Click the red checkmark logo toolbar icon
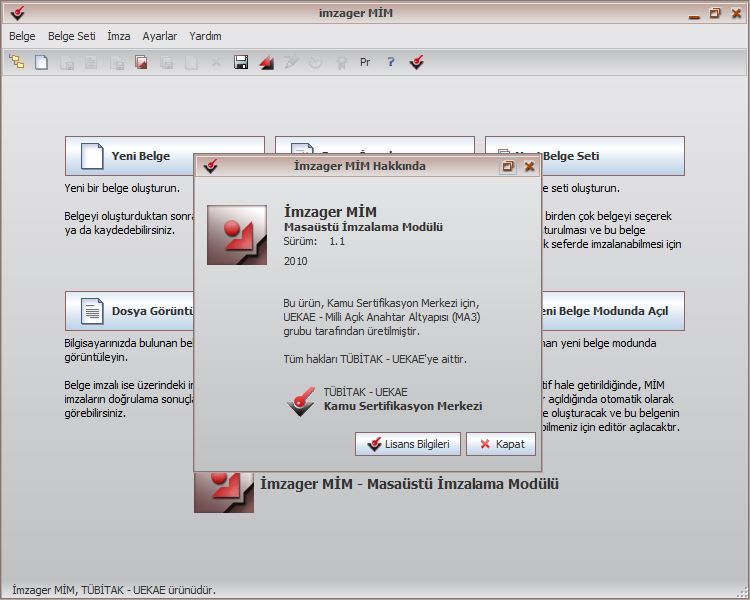750x600 pixels. pyautogui.click(x=417, y=62)
